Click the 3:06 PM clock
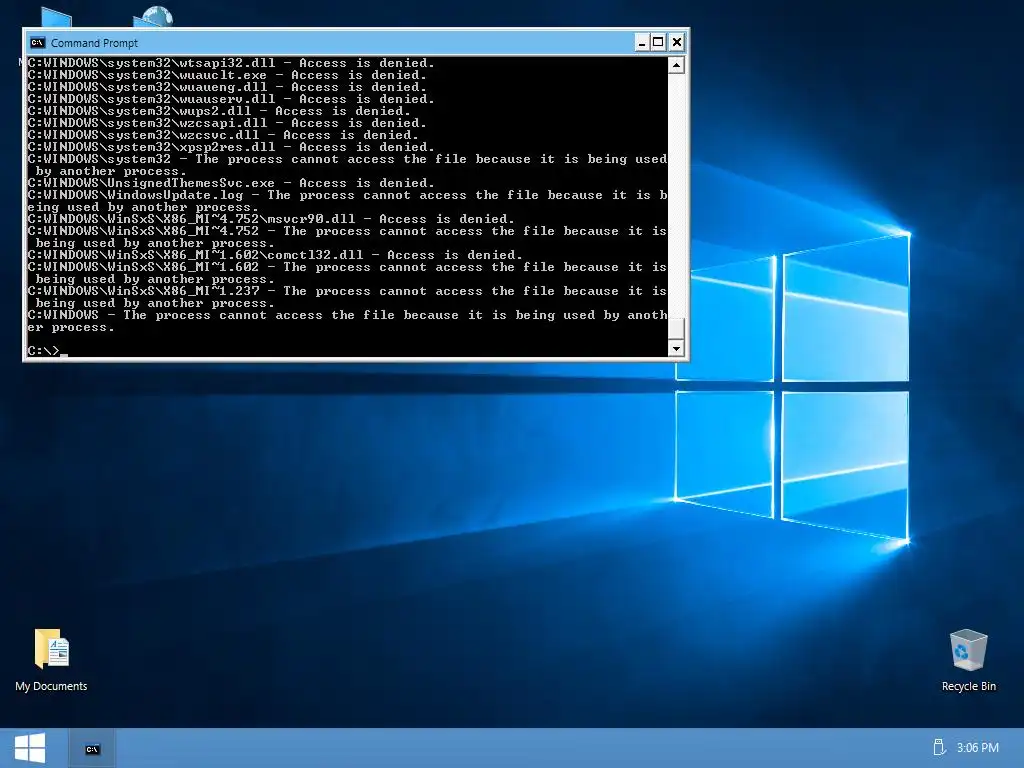The width and height of the screenshot is (1024, 768). pyautogui.click(x=978, y=748)
